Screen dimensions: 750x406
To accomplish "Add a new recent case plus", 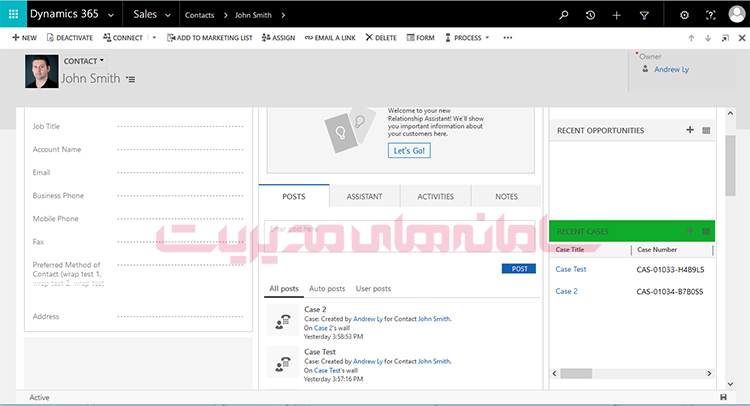I will click(690, 231).
